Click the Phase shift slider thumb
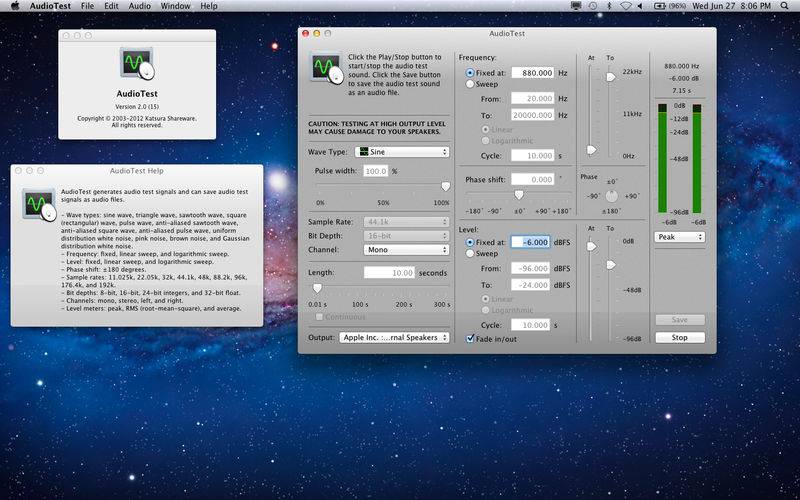This screenshot has height=500, width=800. 519,195
